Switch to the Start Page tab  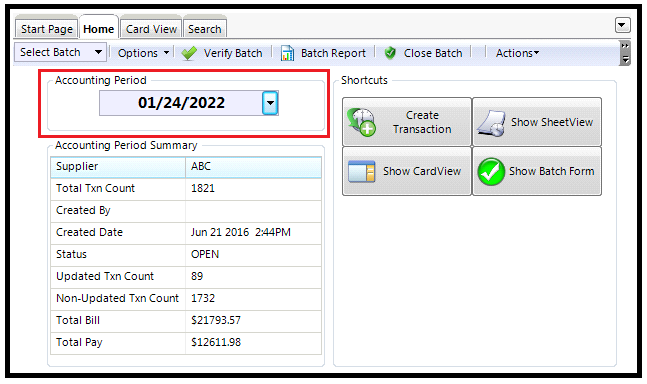47,29
